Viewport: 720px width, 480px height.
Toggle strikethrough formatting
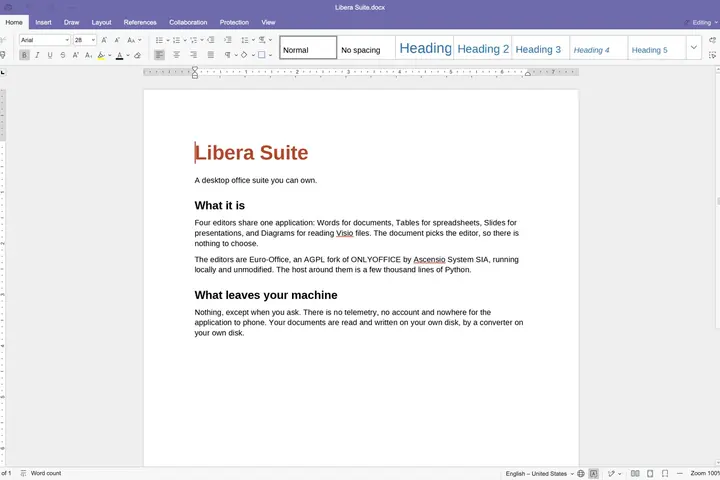click(63, 55)
